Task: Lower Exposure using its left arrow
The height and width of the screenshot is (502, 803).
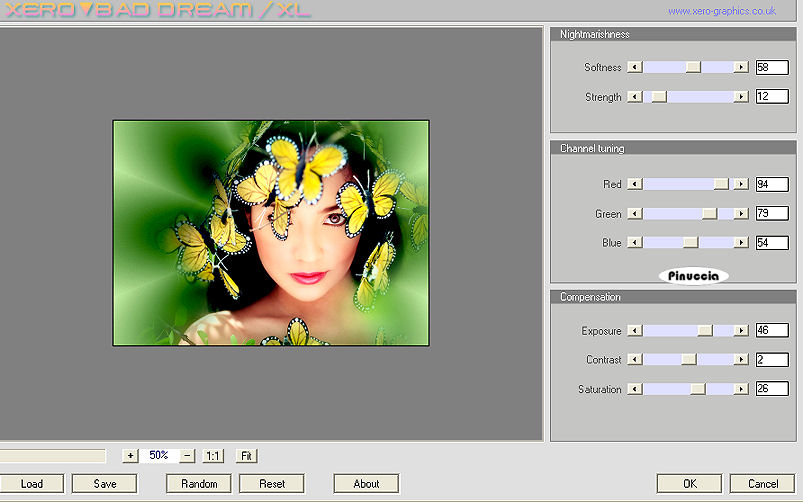Action: (635, 330)
